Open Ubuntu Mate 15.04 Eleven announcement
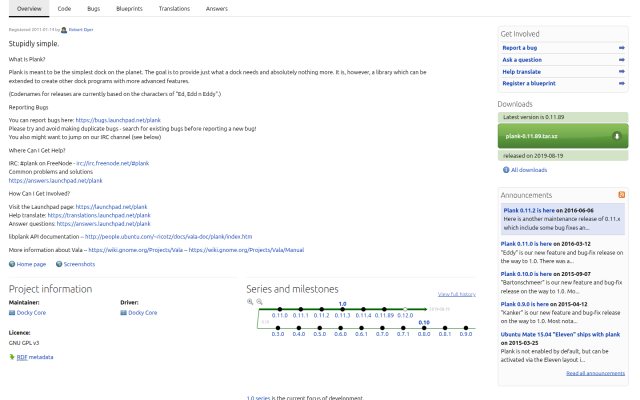The image size is (640, 400). 560,334
